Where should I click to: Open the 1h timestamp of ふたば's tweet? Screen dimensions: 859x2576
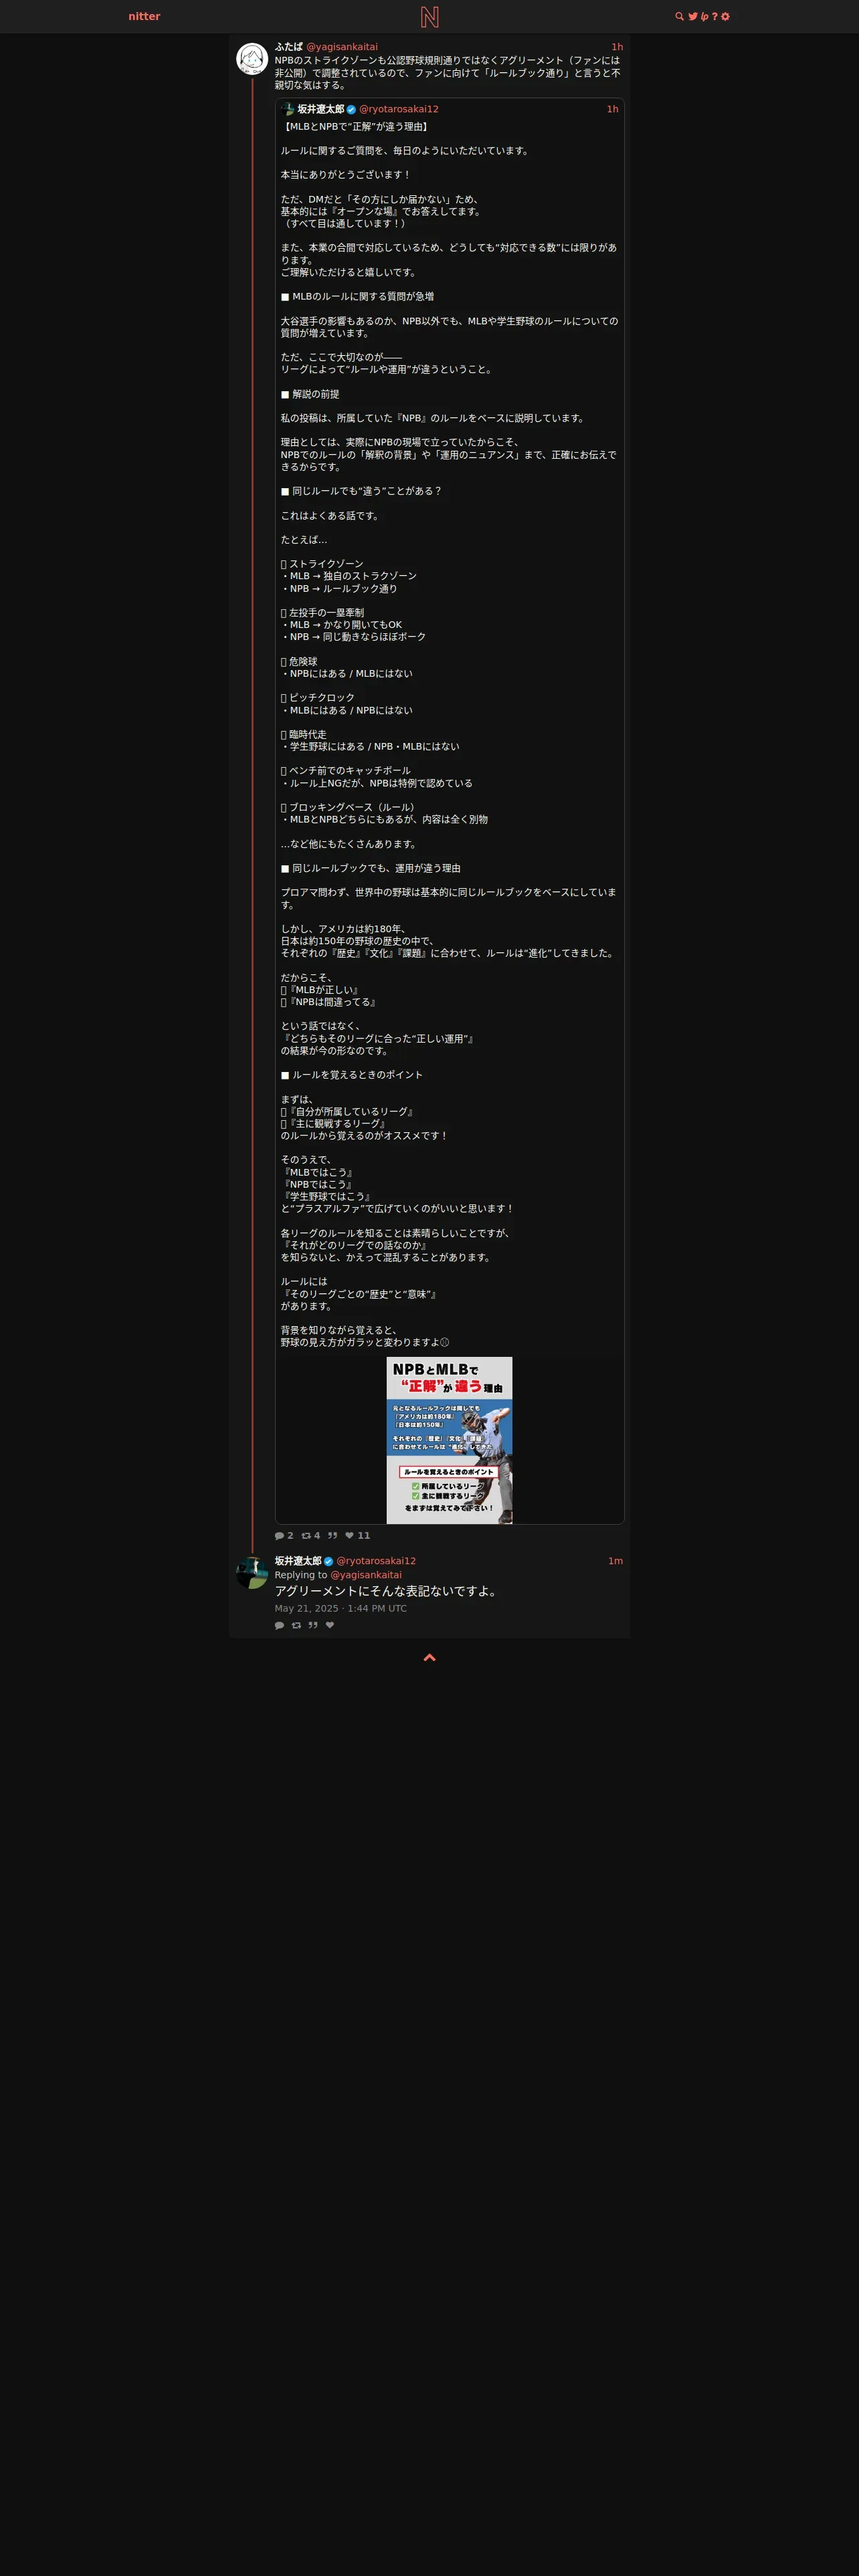pyautogui.click(x=617, y=47)
